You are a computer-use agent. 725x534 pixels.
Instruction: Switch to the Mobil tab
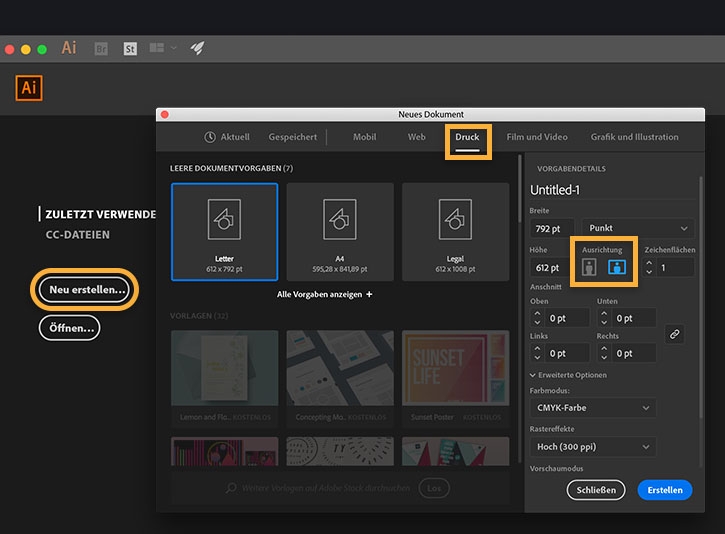[364, 137]
